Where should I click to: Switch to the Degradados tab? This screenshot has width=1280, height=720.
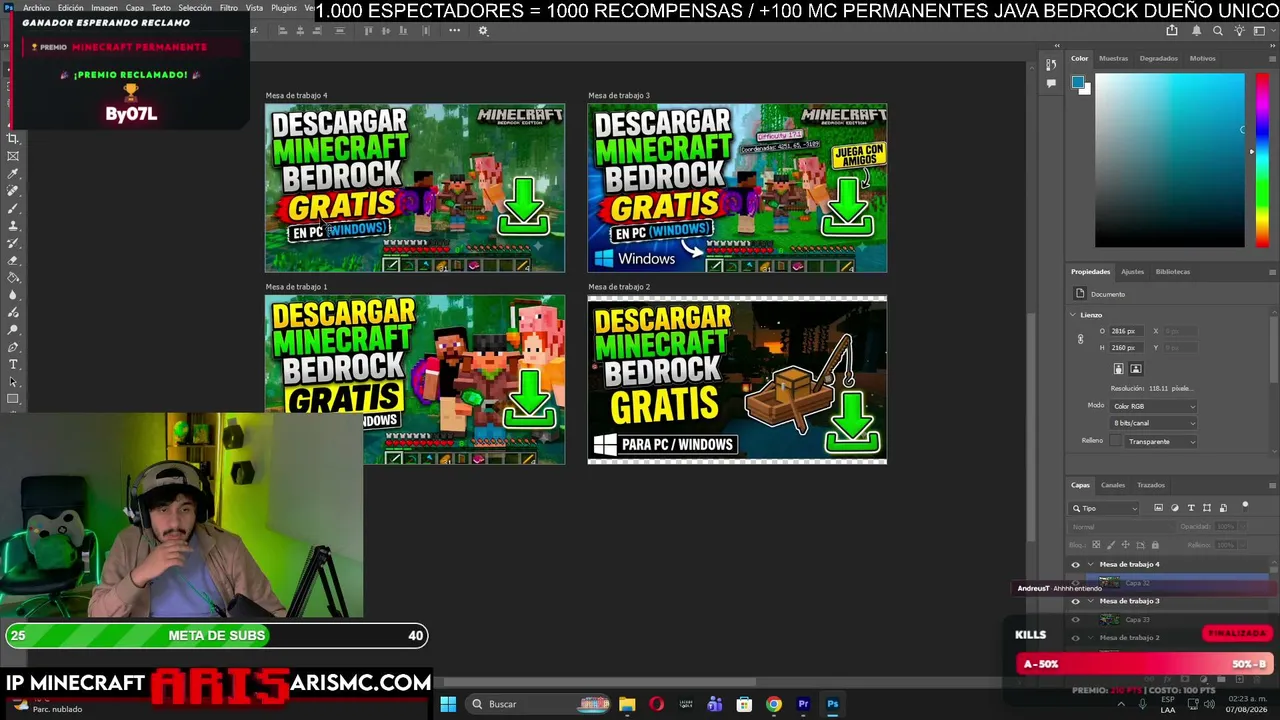[1159, 58]
